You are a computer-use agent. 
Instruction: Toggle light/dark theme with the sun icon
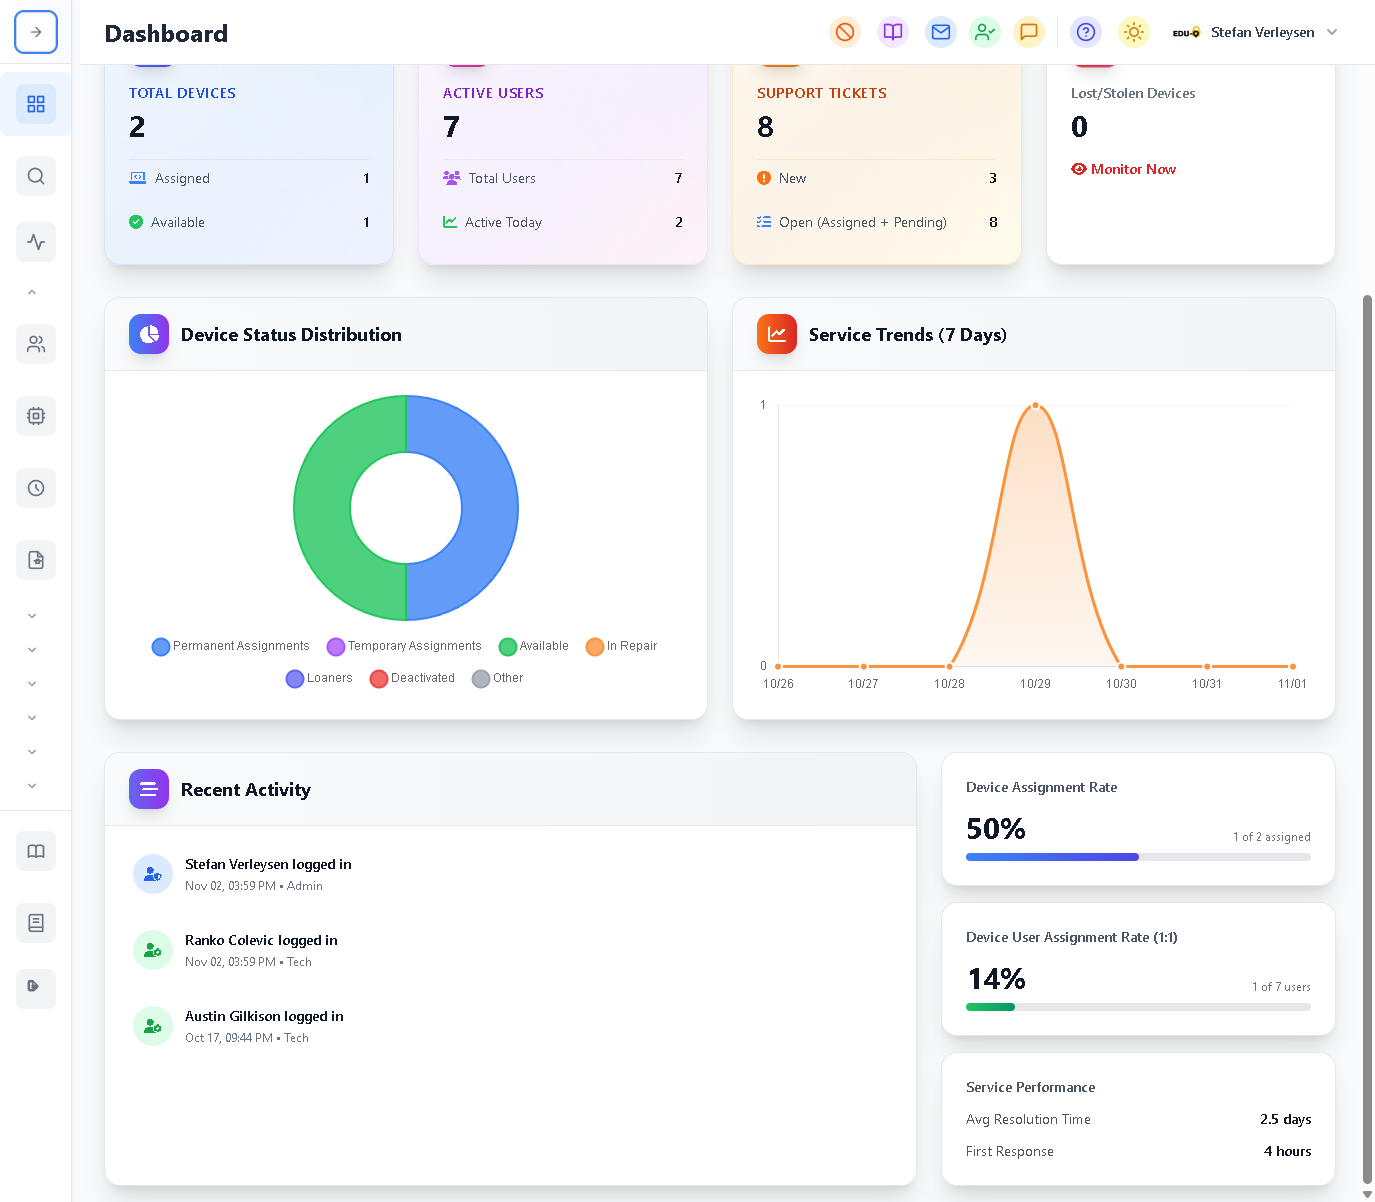pos(1133,32)
